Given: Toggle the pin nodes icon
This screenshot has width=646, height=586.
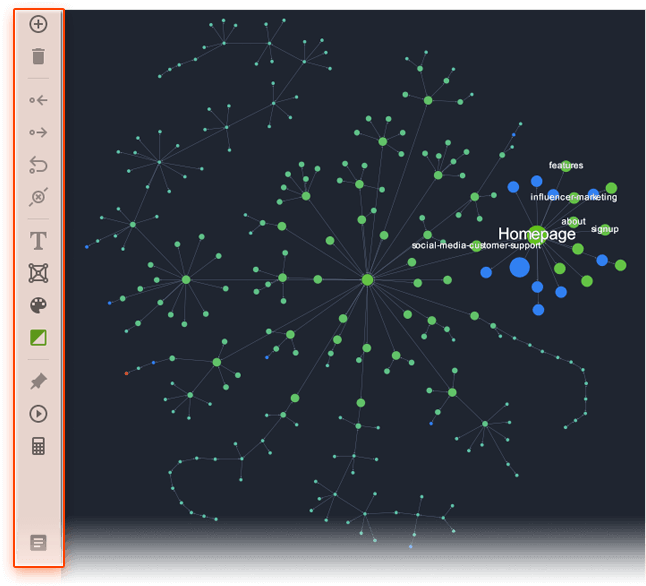Looking at the screenshot, I should click(39, 381).
